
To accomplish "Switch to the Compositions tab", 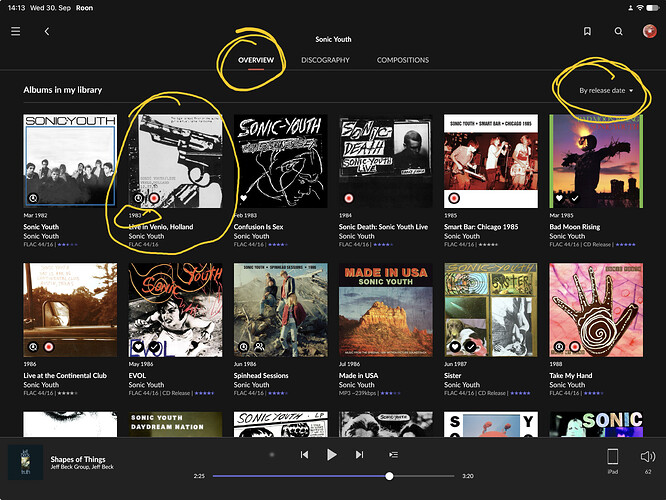I will pos(403,60).
